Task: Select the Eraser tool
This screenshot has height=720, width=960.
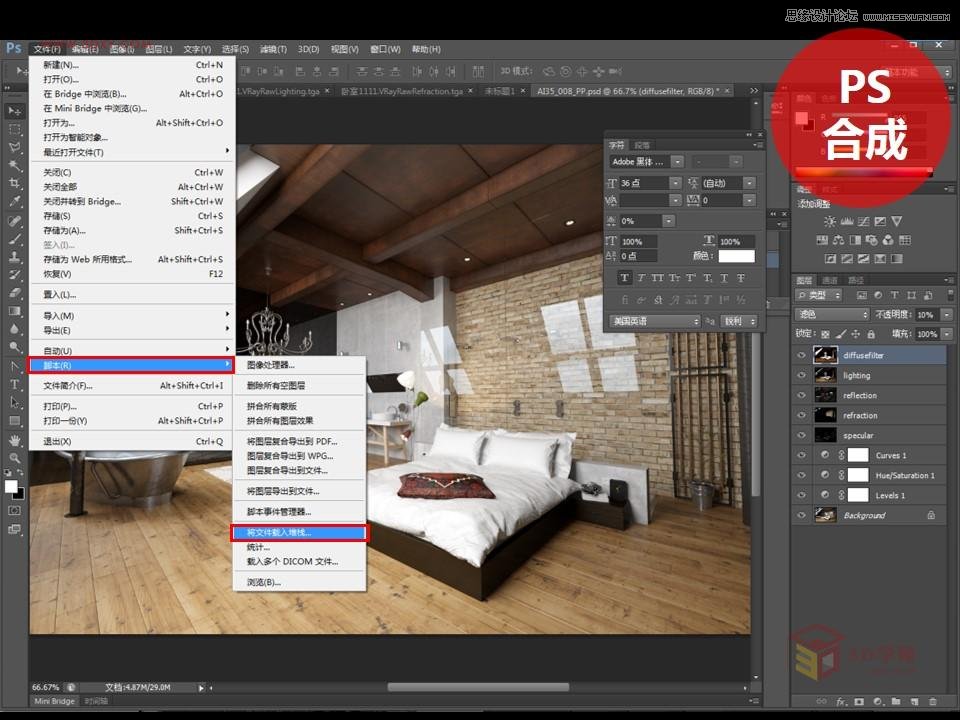Action: coord(15,293)
